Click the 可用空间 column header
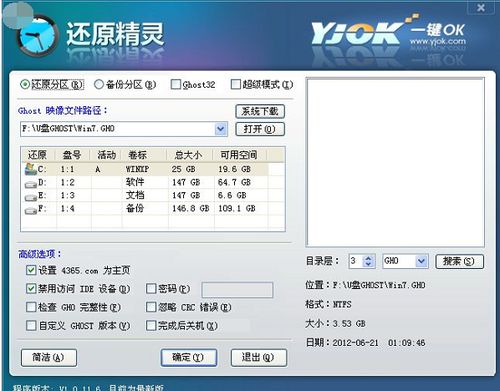 pyautogui.click(x=239, y=155)
